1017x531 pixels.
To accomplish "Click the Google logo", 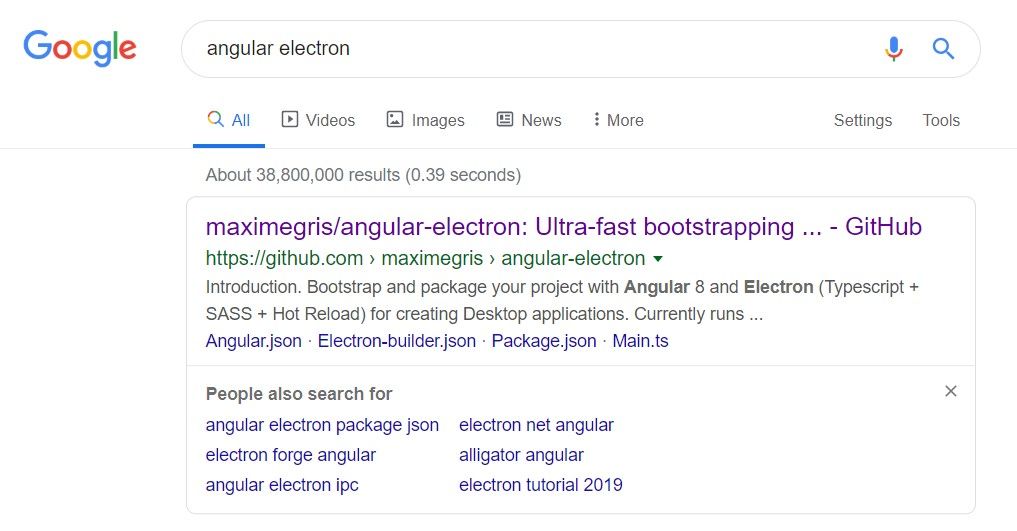I will click(x=80, y=49).
